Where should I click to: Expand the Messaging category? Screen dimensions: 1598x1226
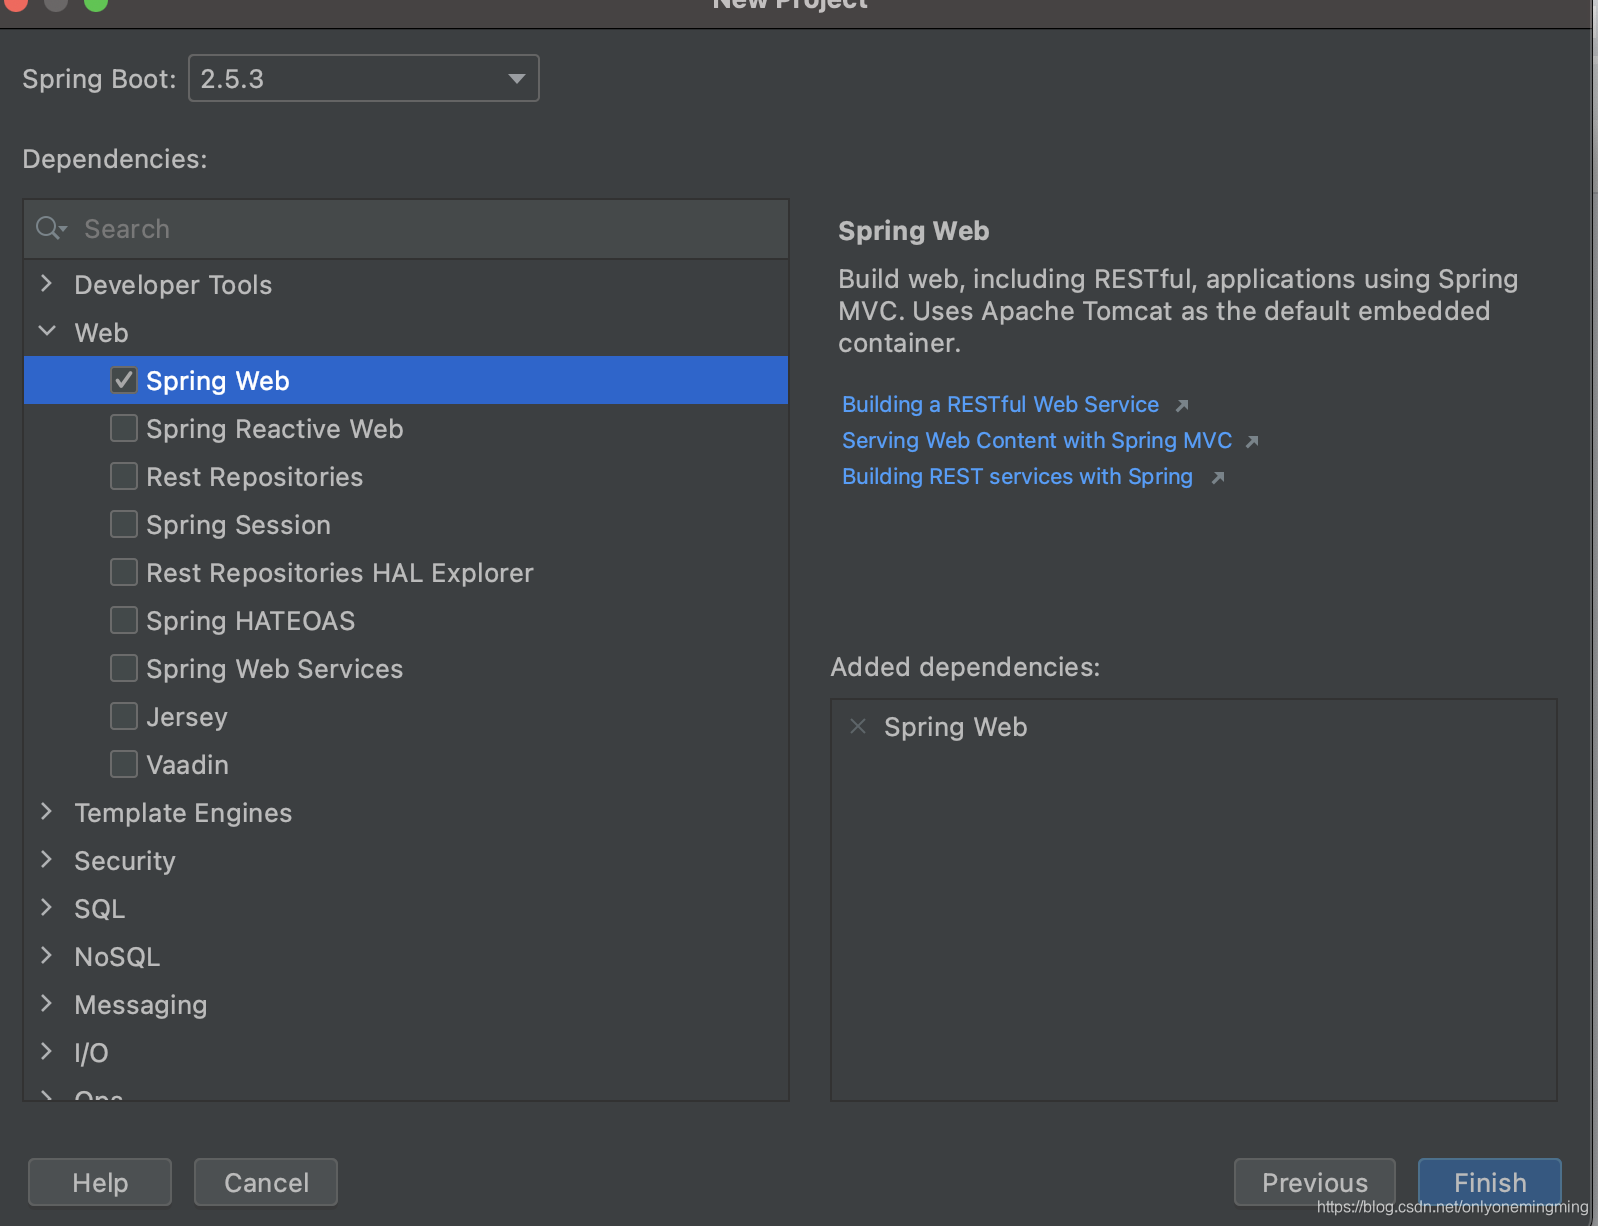click(x=46, y=1004)
